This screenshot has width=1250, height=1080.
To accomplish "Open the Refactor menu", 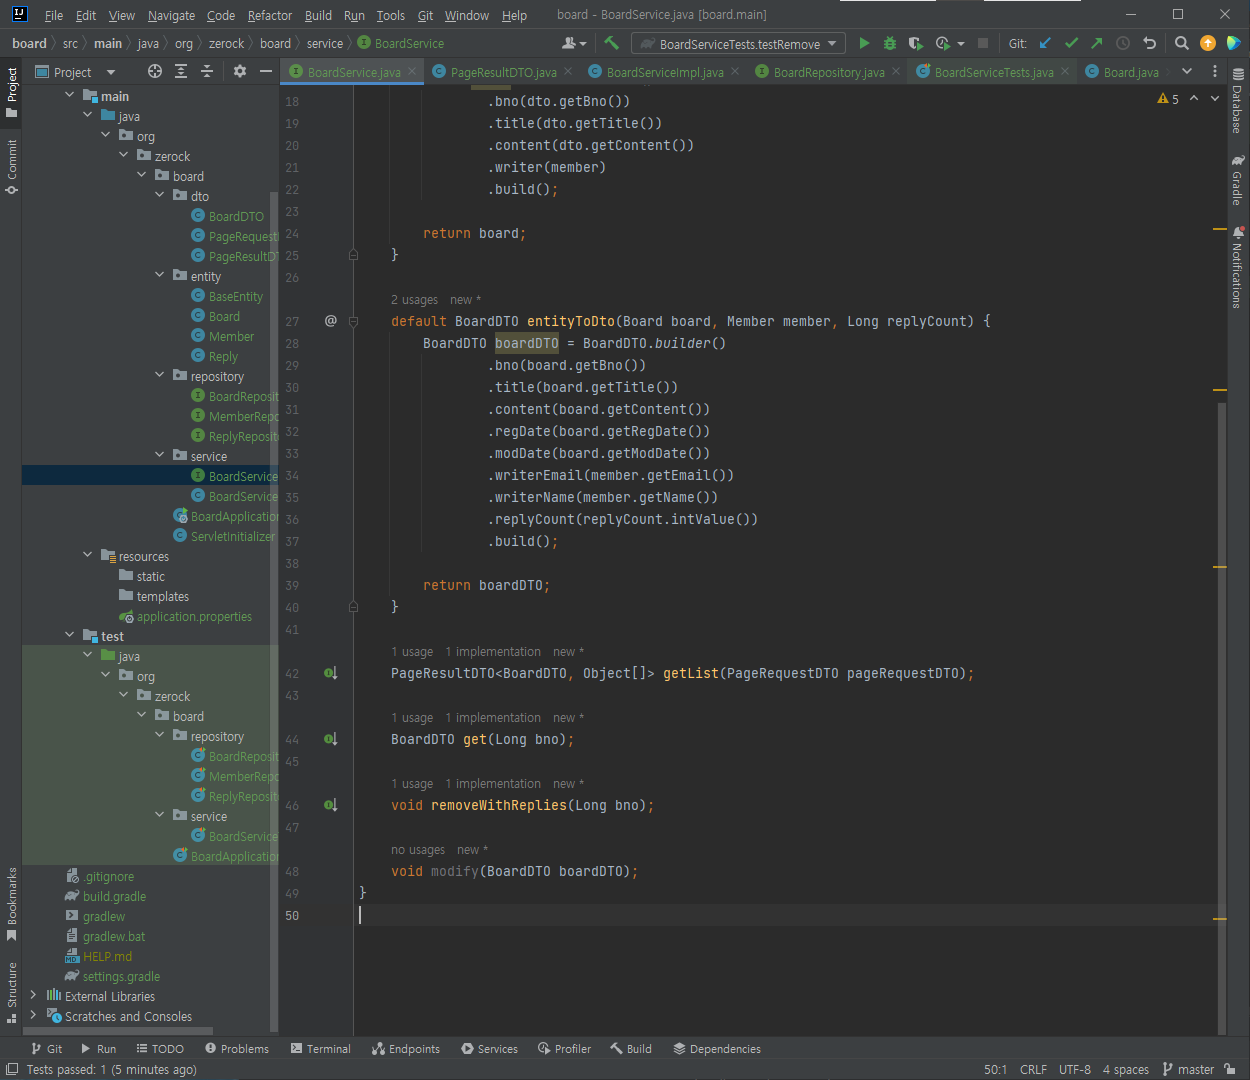I will point(270,15).
